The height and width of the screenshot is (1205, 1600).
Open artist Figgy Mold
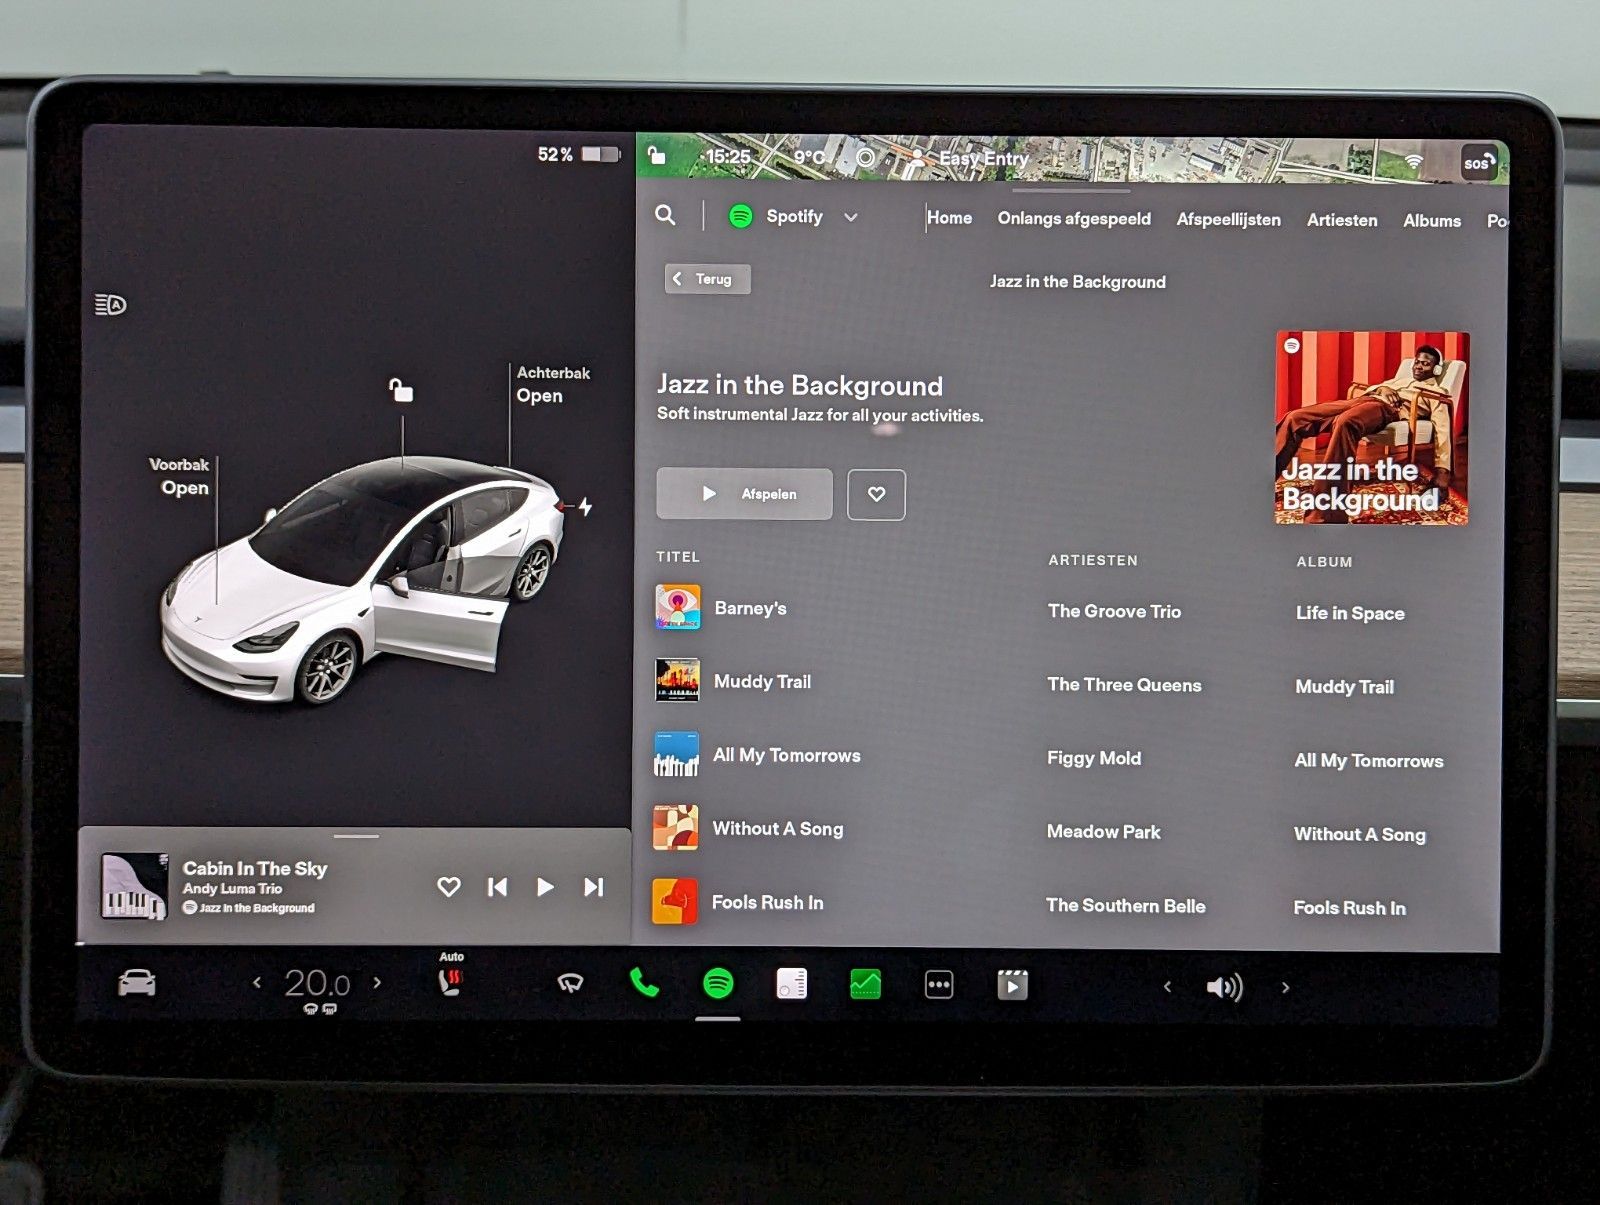(1094, 758)
